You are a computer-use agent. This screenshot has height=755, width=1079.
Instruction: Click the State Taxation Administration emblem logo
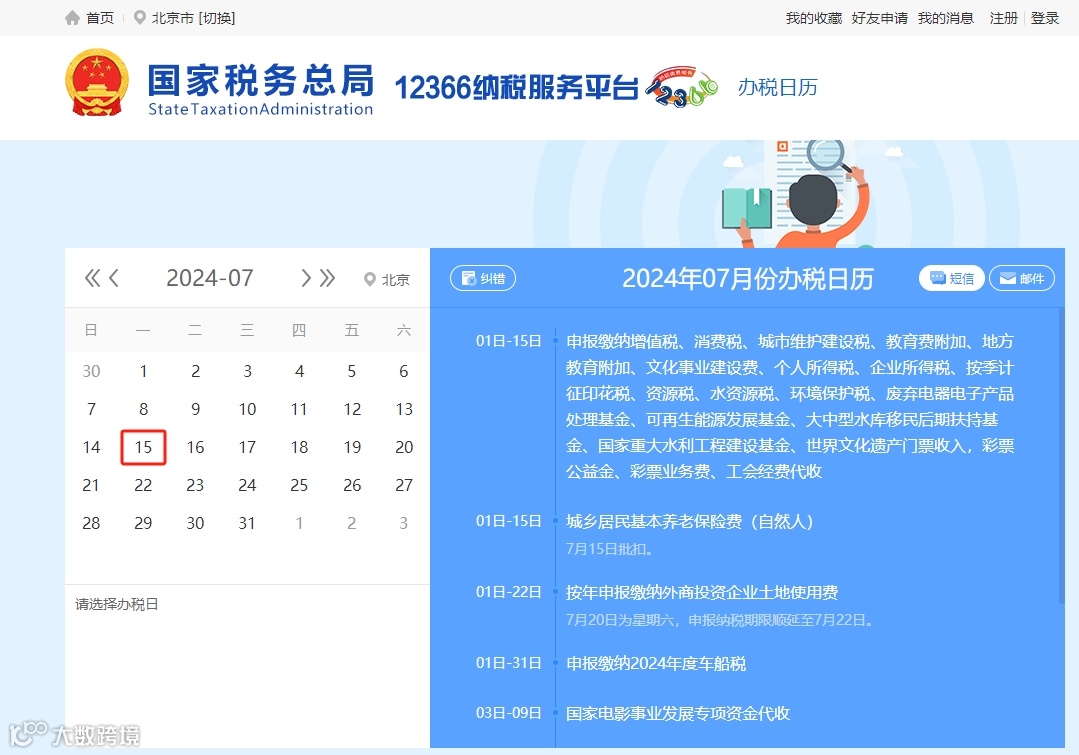(97, 83)
